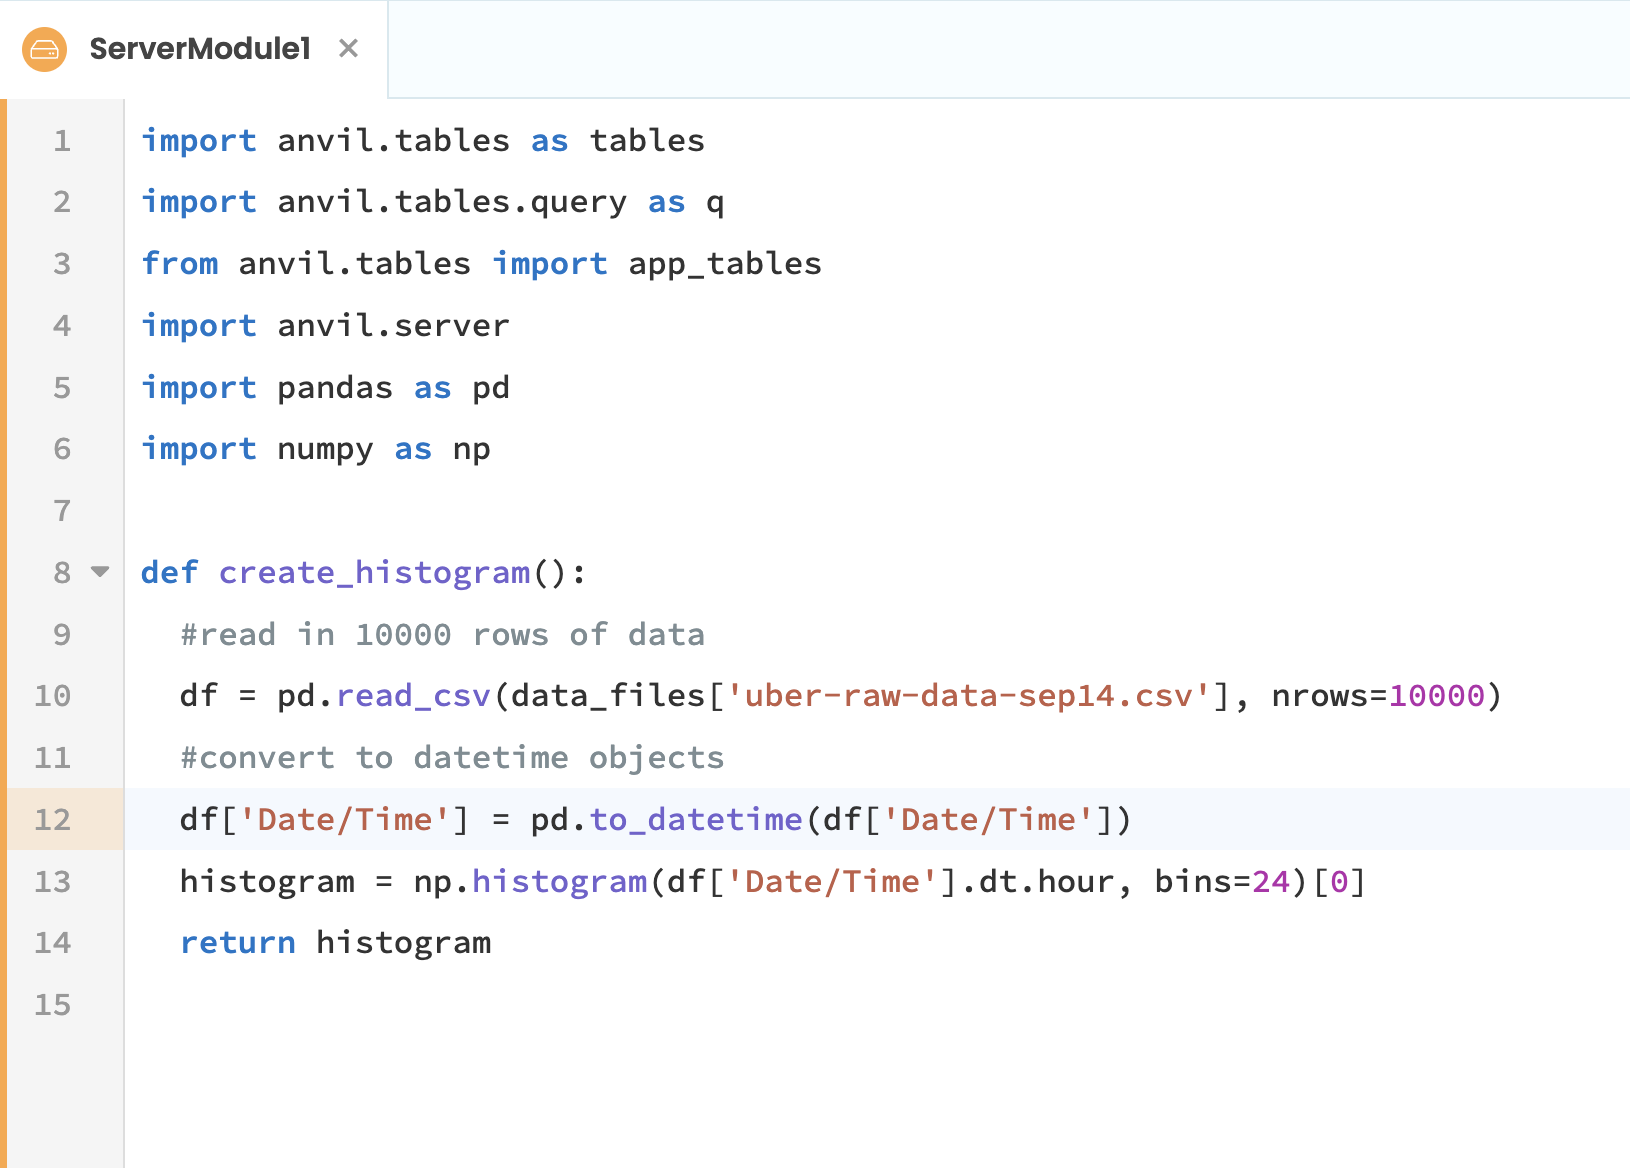Screen dimensions: 1630x1168
Task: Click the bins value 24
Action: (x=1271, y=882)
